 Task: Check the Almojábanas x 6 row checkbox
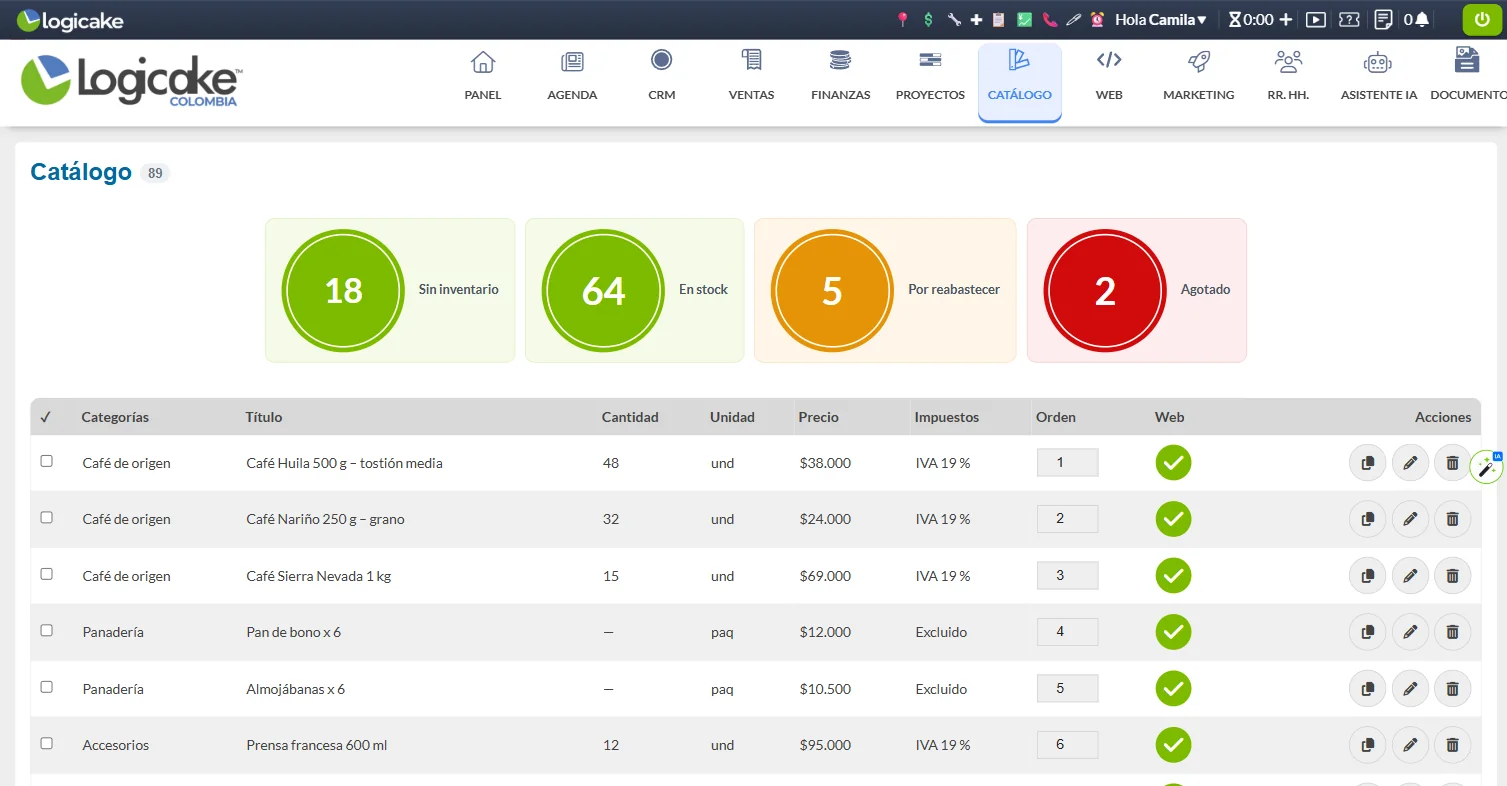(46, 687)
